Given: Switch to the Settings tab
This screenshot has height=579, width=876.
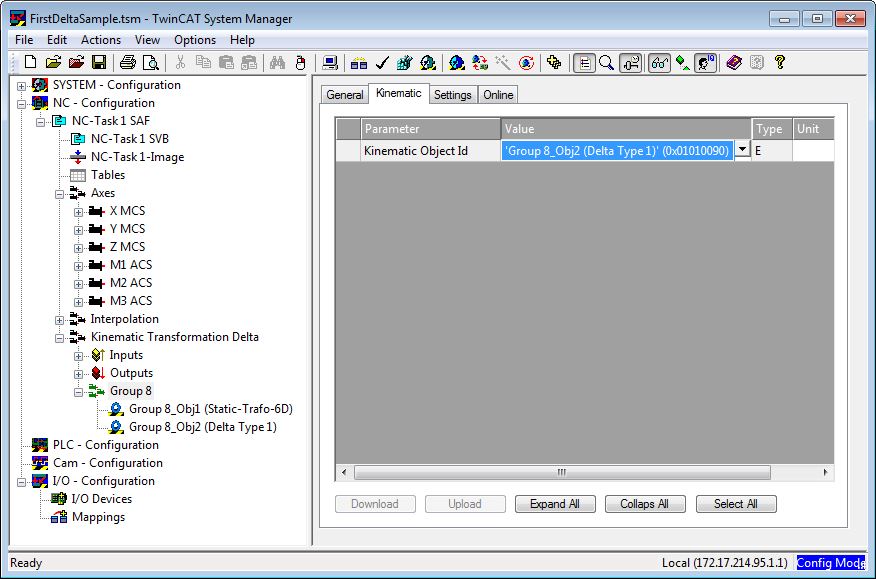Looking at the screenshot, I should 453,94.
